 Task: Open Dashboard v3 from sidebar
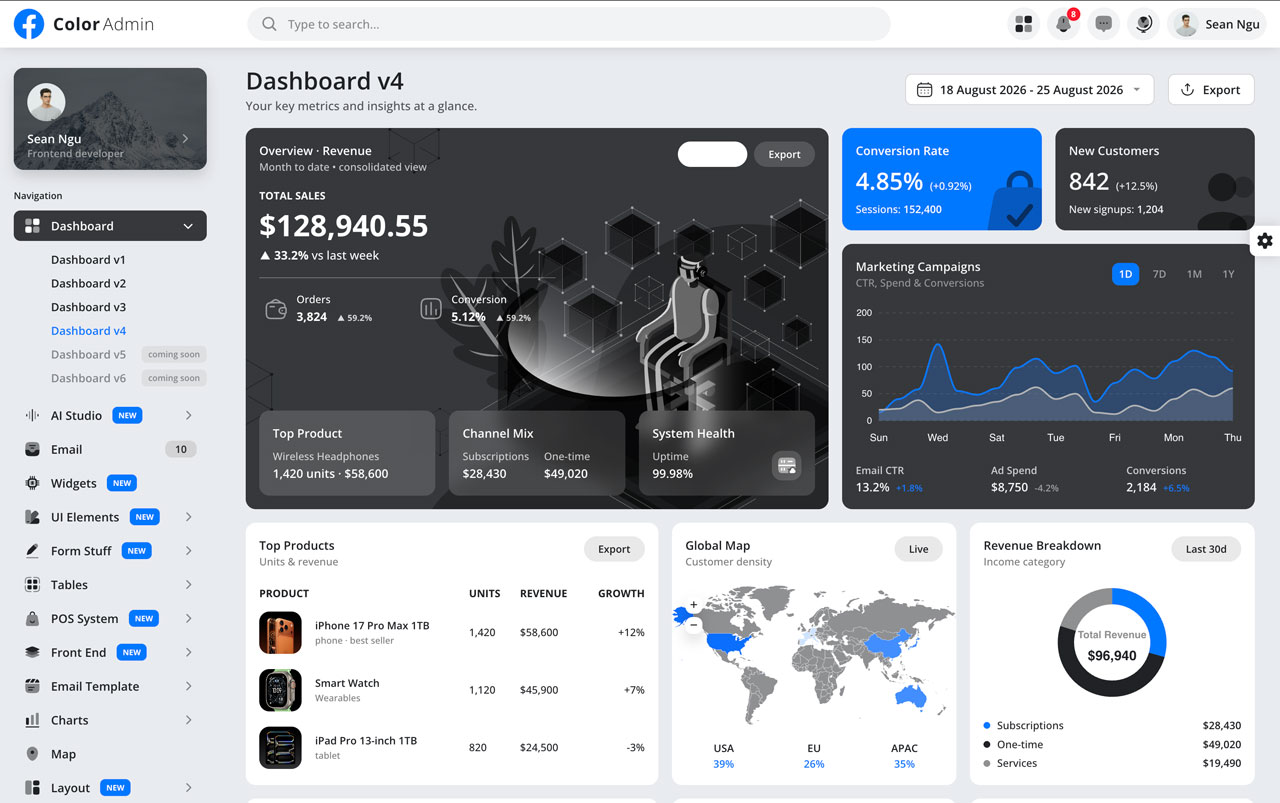[88, 307]
